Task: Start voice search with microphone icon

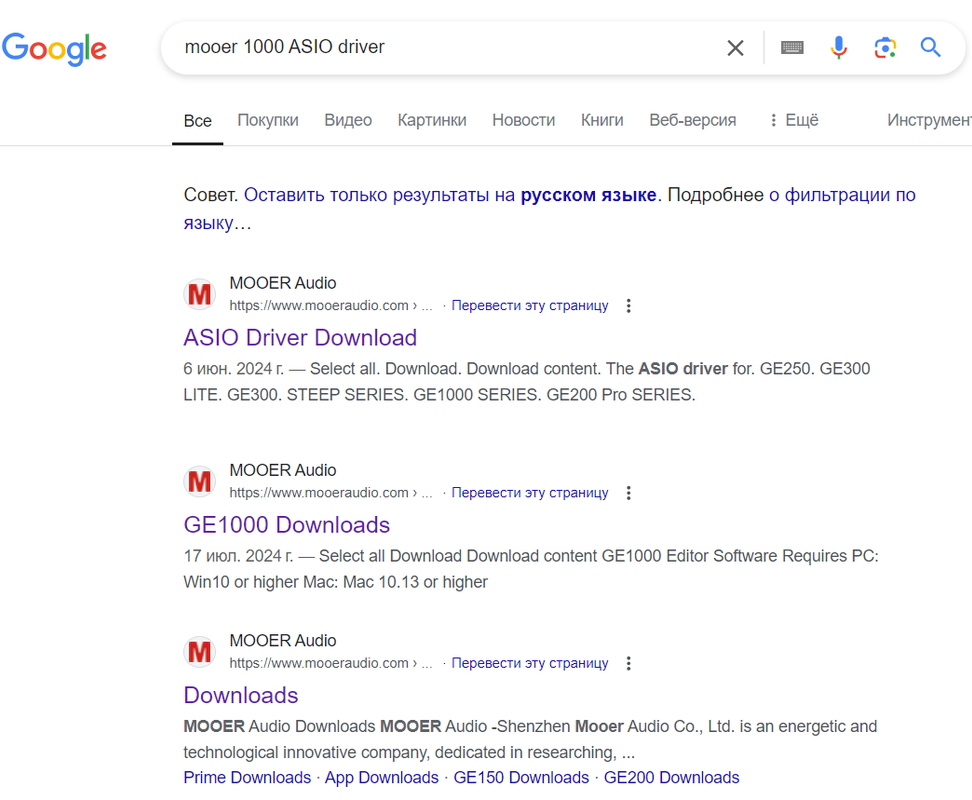Action: pyautogui.click(x=839, y=48)
